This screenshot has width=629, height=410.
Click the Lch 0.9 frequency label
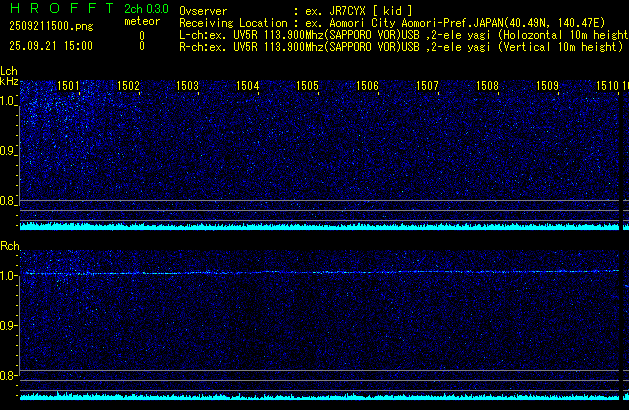[x=8, y=151]
